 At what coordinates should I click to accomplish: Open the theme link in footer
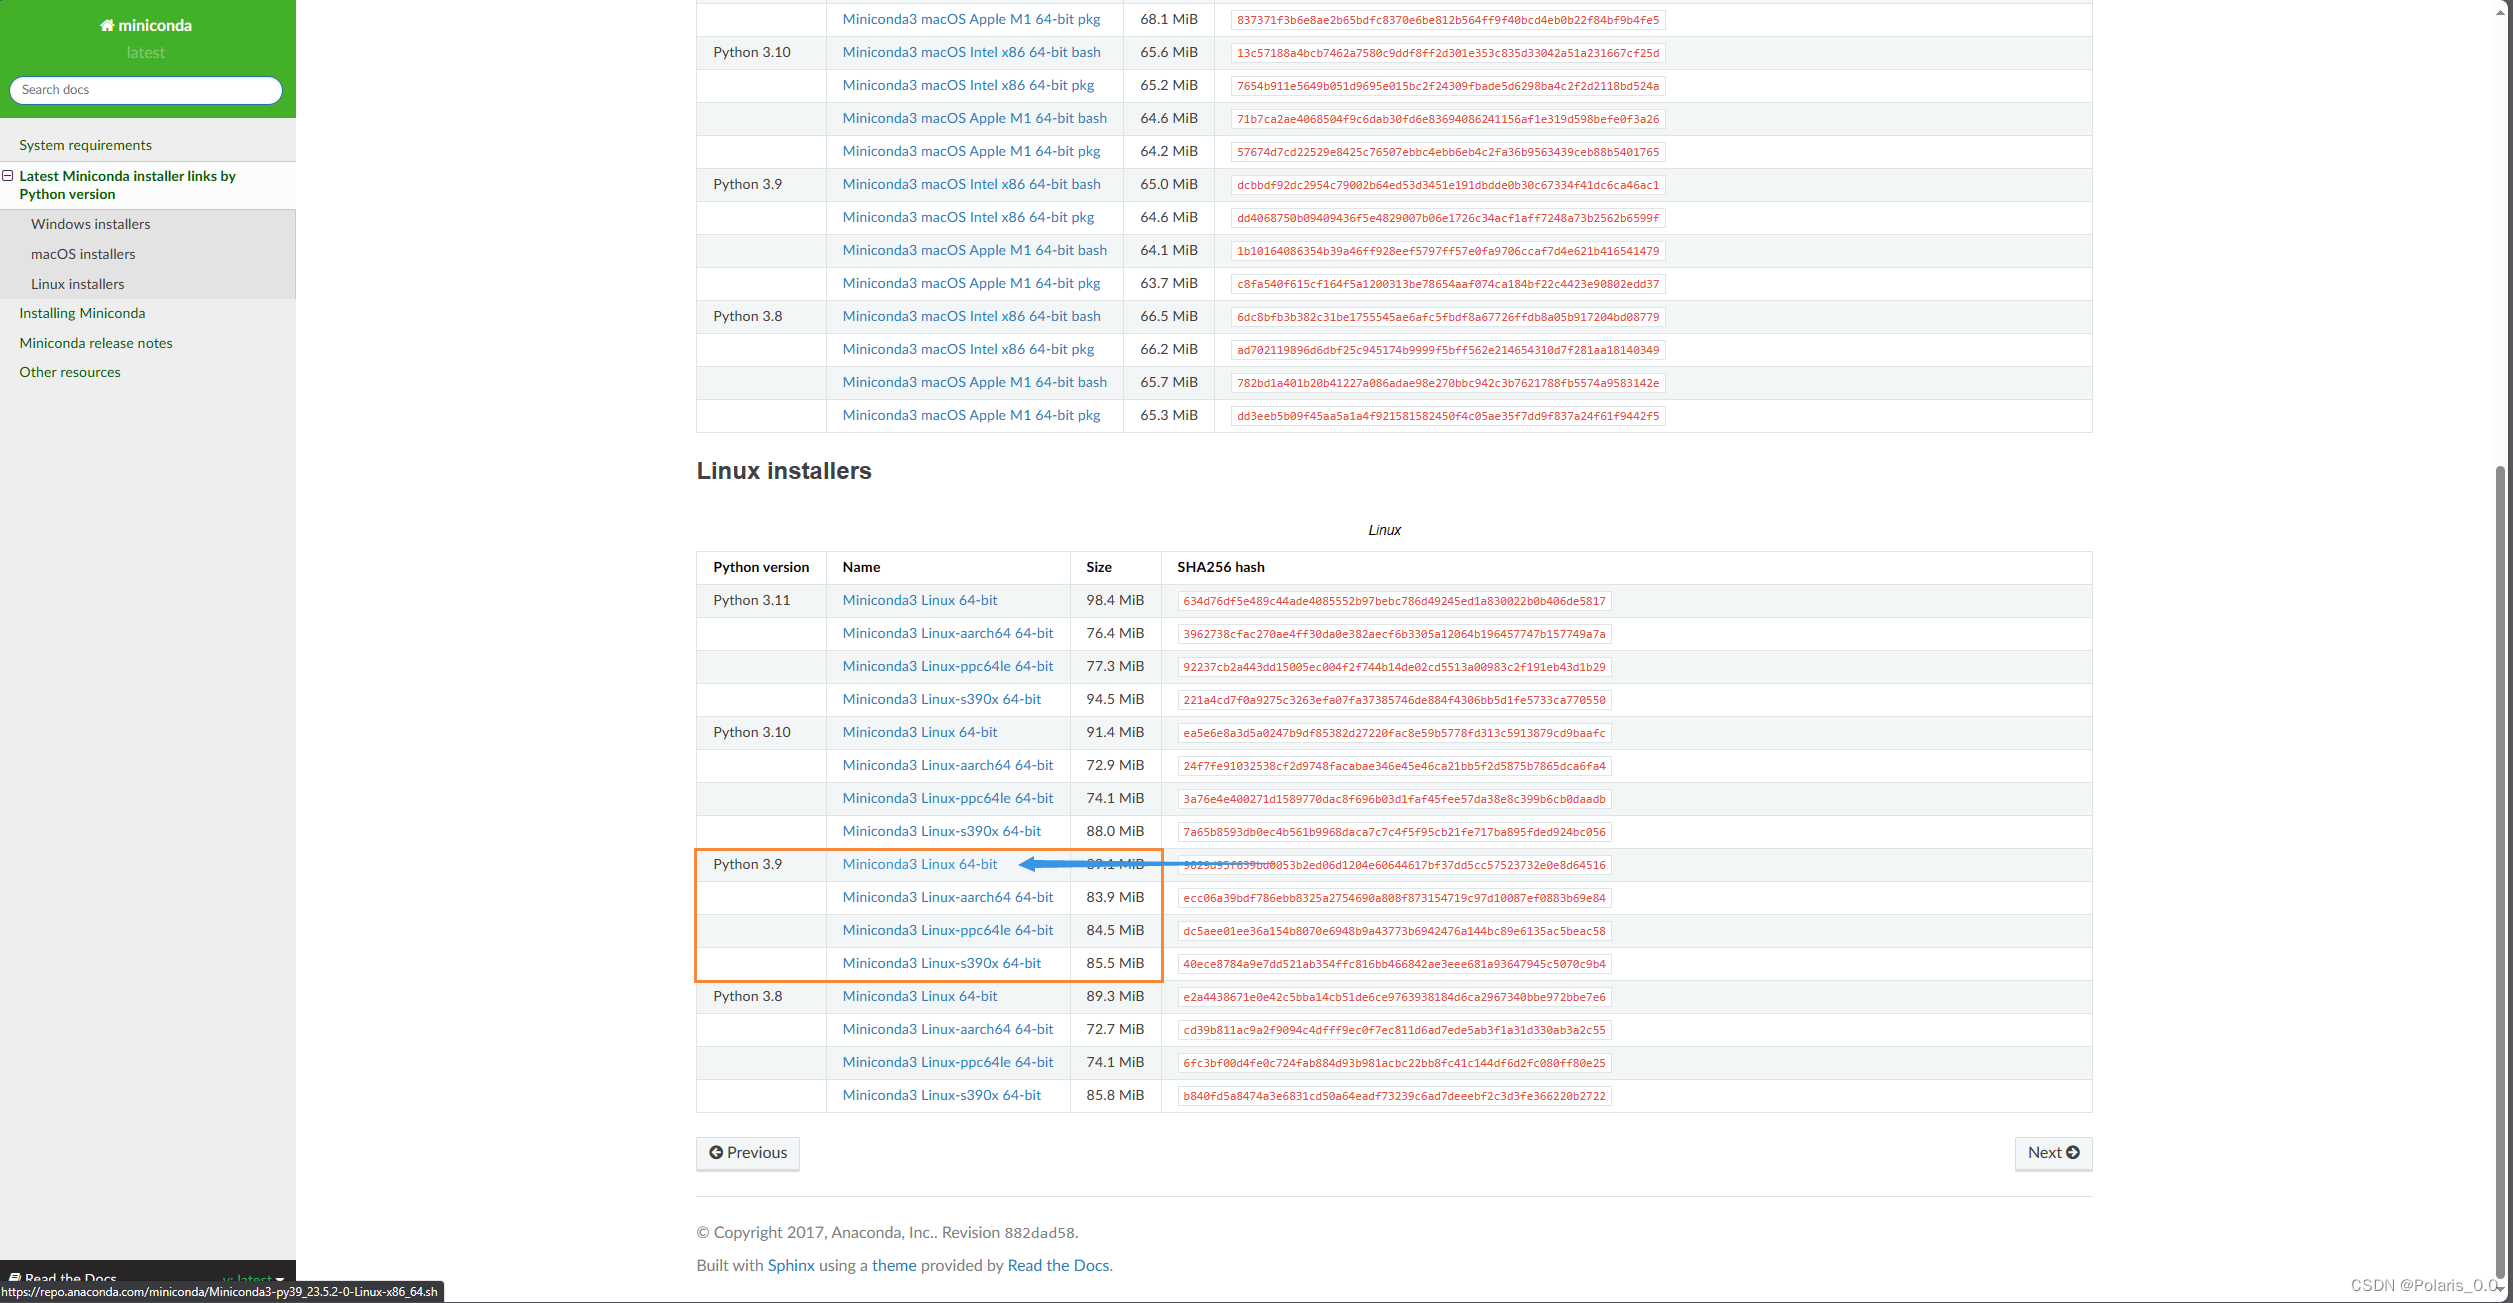894,1265
